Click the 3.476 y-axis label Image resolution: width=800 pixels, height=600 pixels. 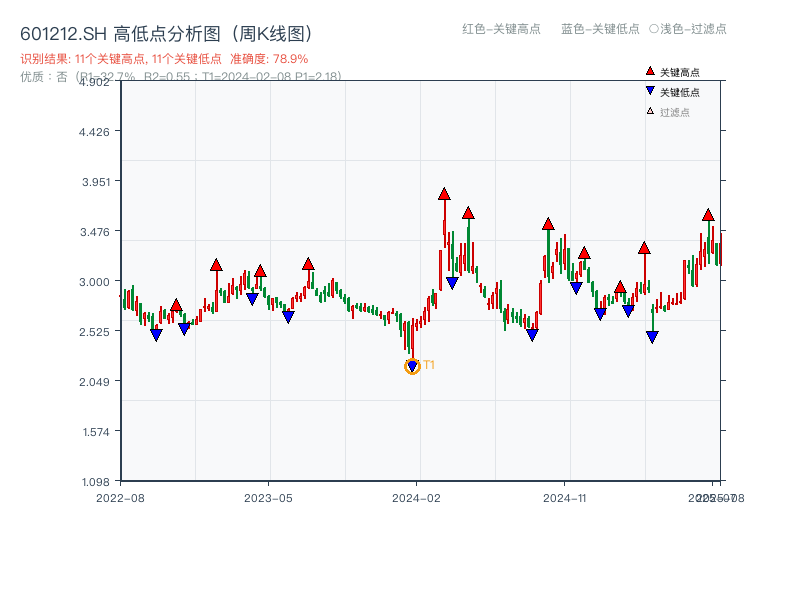pyautogui.click(x=95, y=232)
